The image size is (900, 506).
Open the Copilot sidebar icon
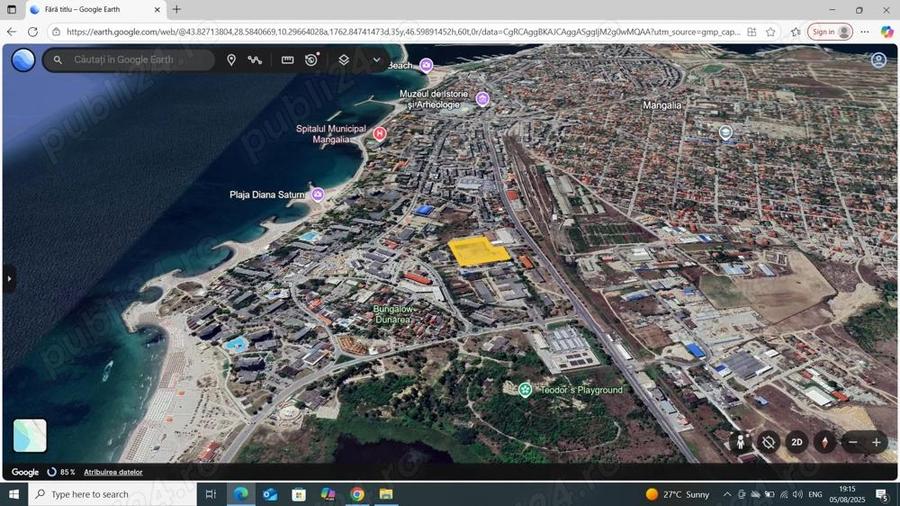click(887, 32)
